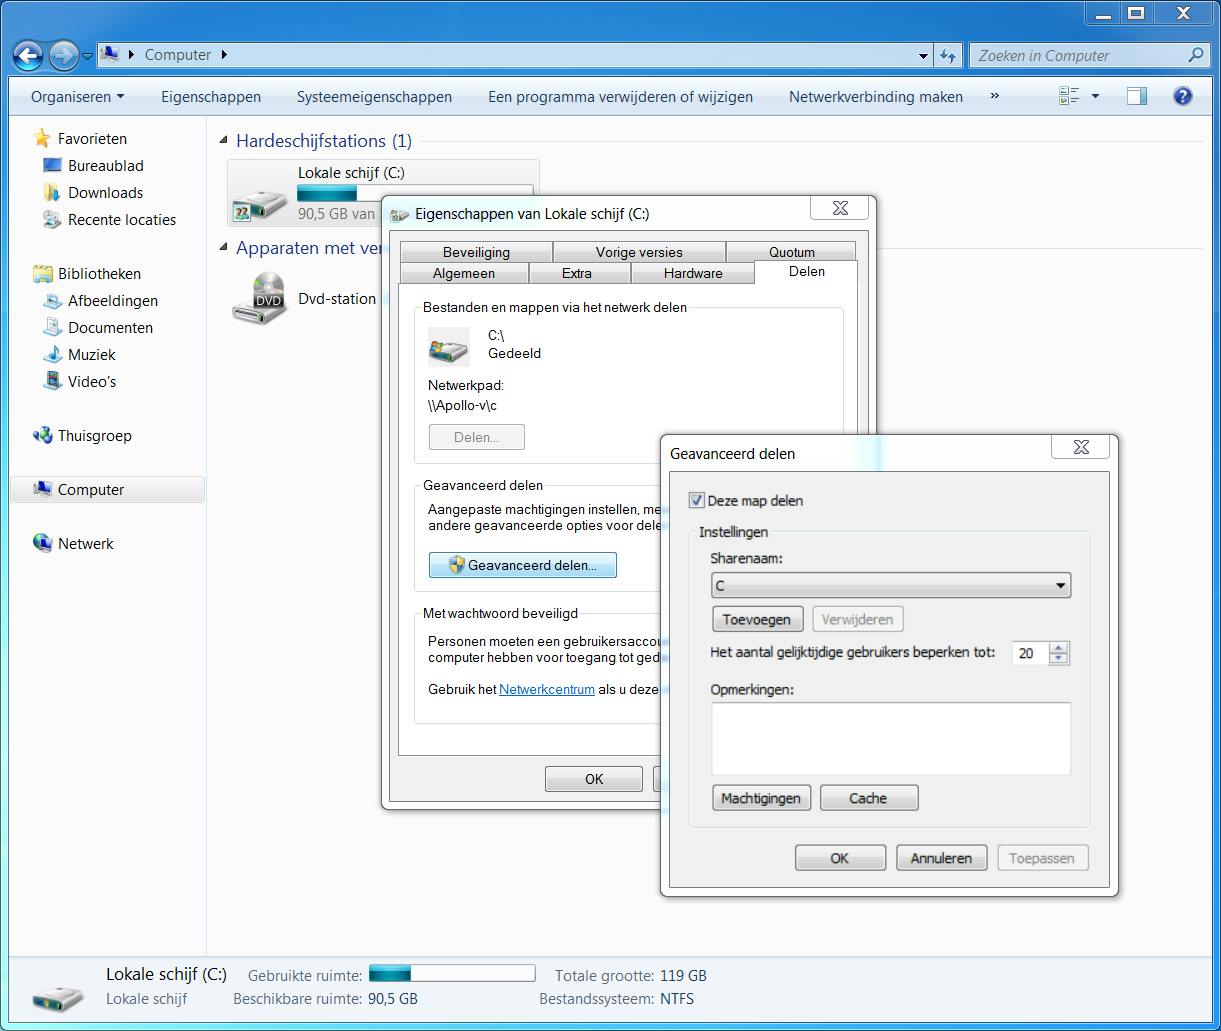
Task: Open the help question mark icon
Action: pyautogui.click(x=1183, y=96)
